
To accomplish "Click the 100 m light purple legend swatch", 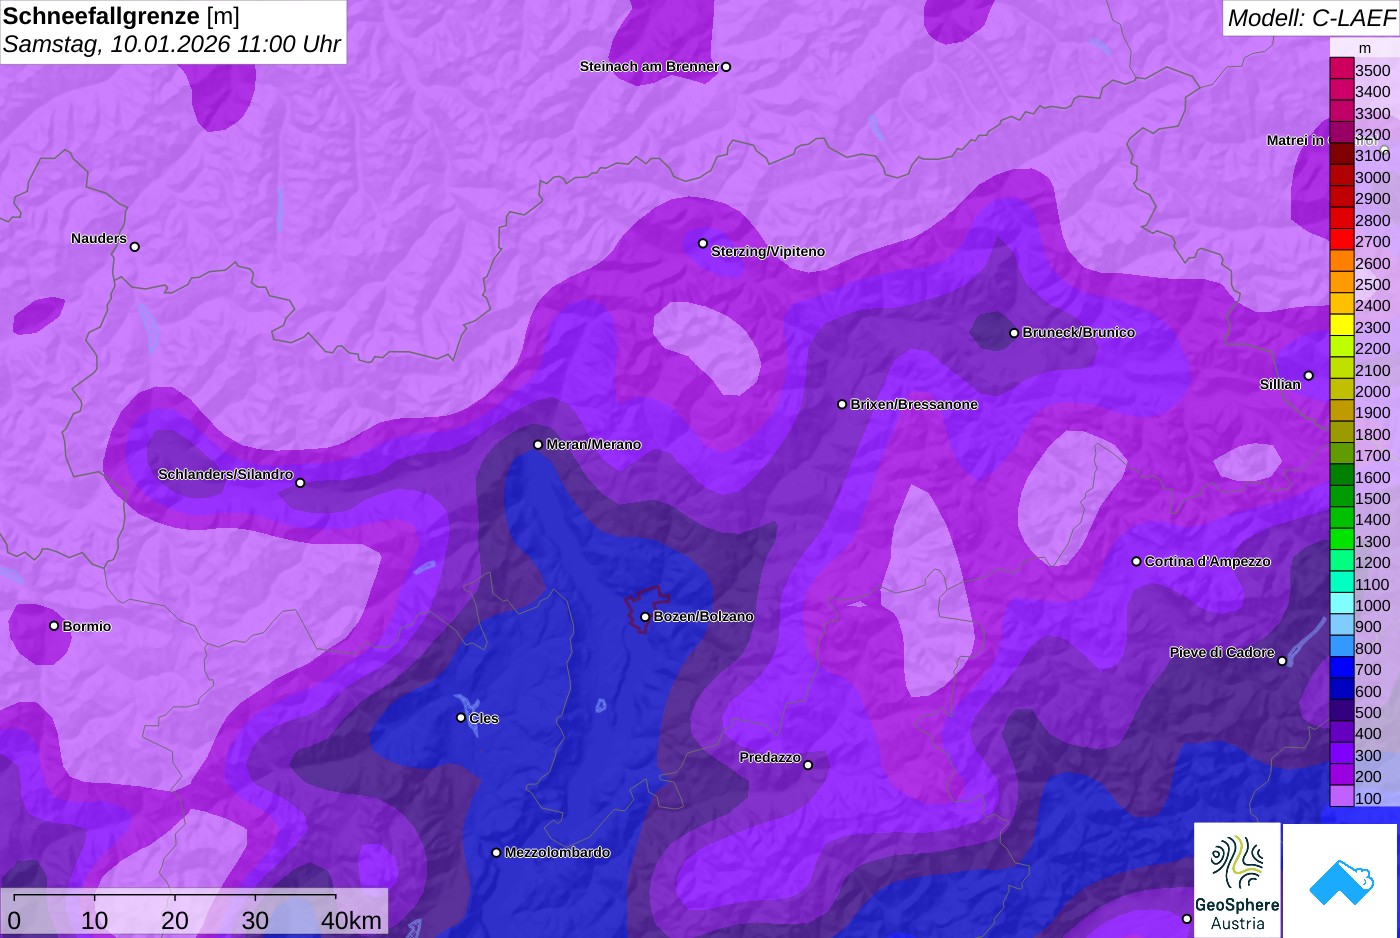I will coord(1341,797).
